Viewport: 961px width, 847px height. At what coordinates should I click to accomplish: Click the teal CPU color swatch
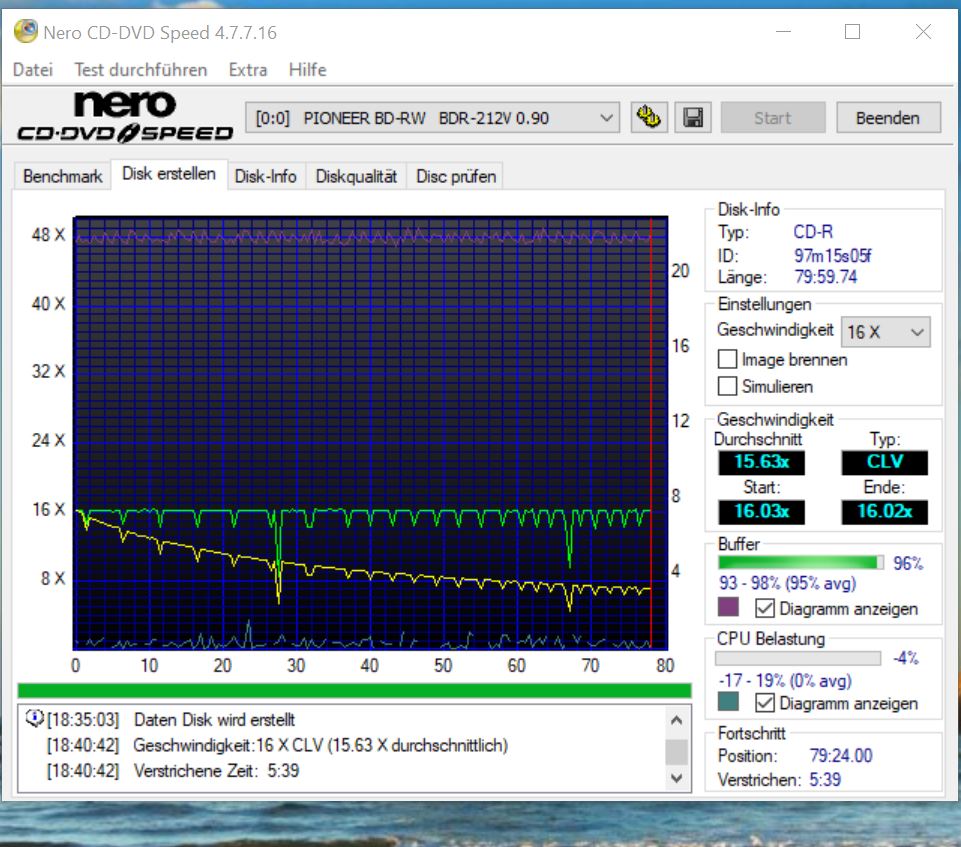pos(728,701)
